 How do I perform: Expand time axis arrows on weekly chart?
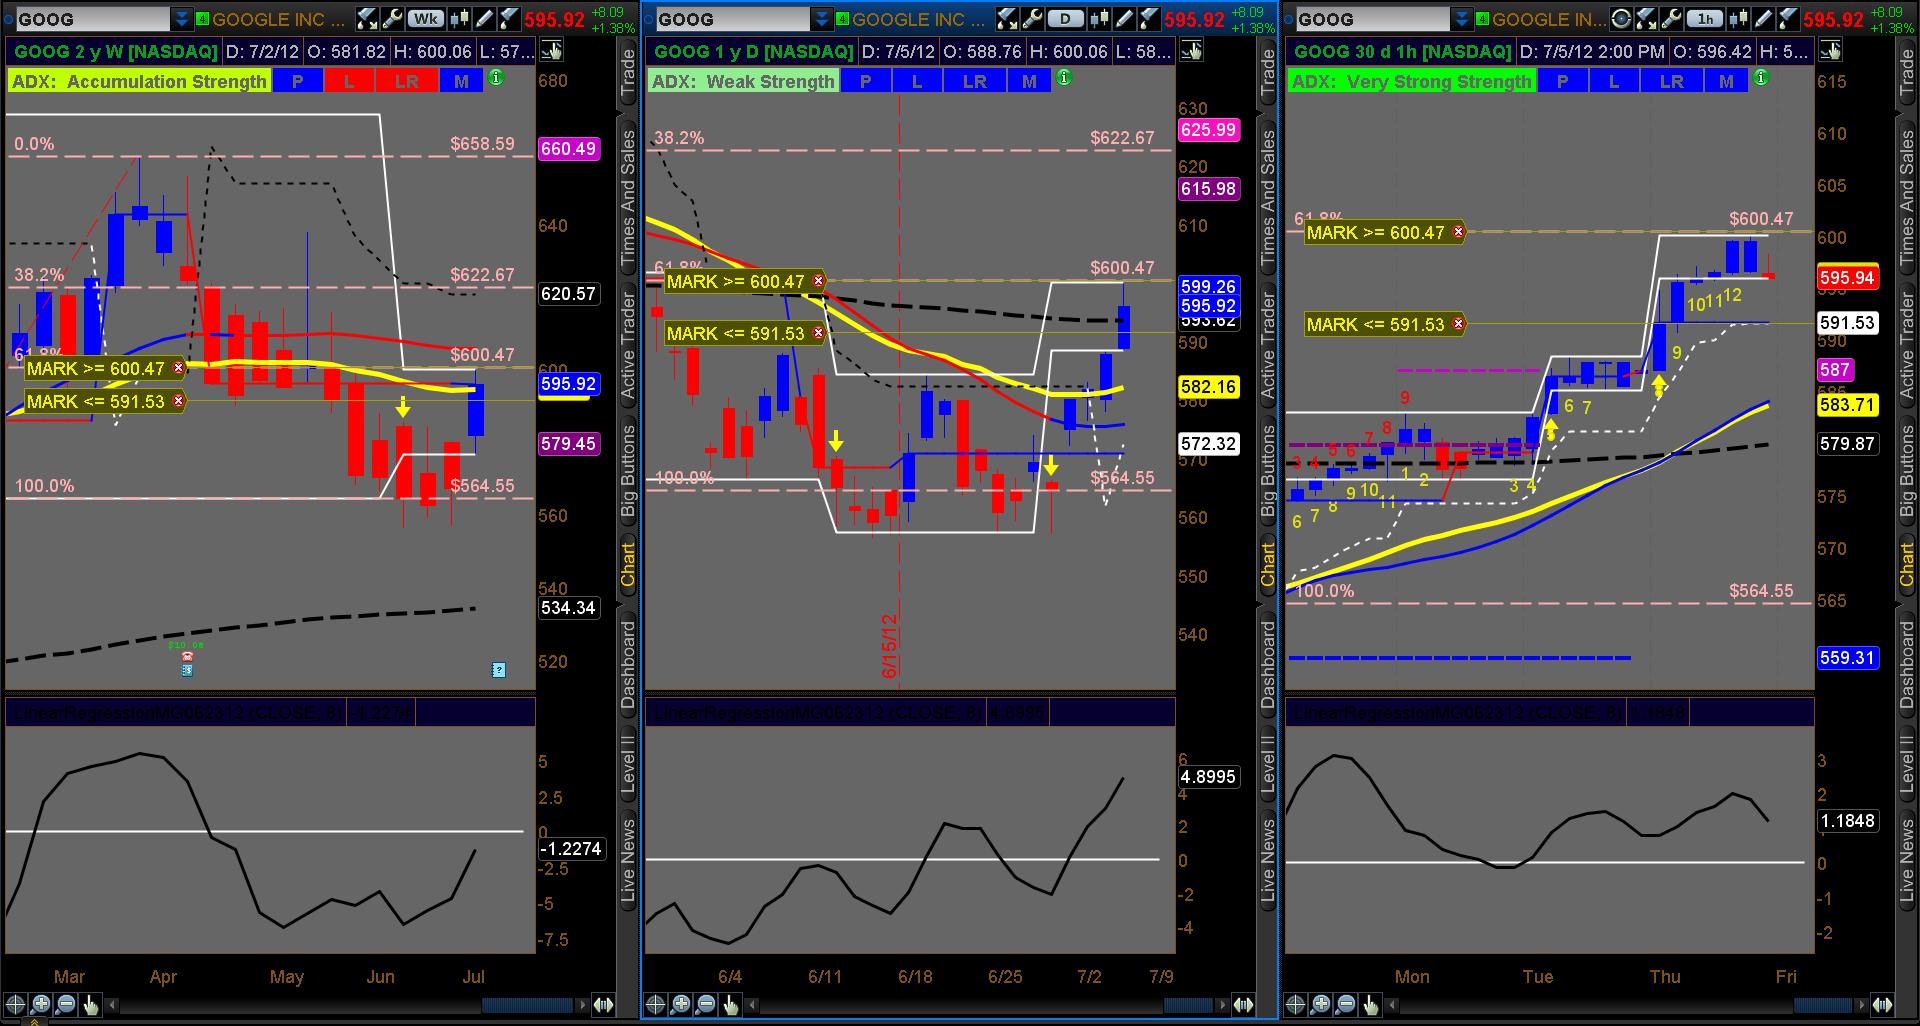click(x=603, y=1005)
